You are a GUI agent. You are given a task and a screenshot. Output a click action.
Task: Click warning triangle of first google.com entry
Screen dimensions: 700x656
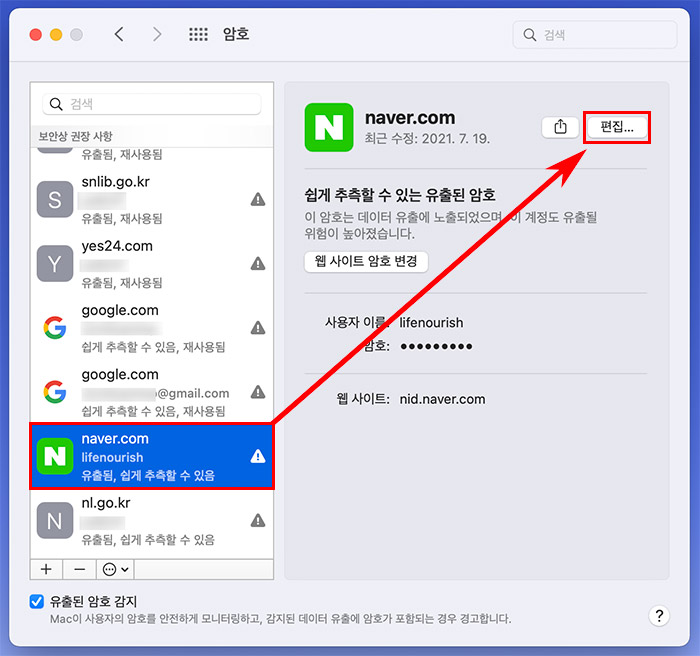[x=258, y=328]
